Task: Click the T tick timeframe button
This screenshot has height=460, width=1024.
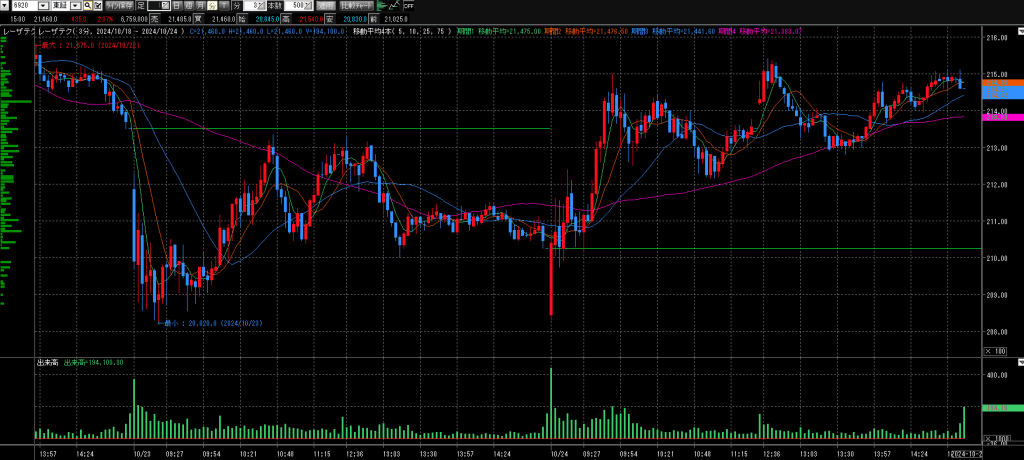Action: pos(224,6)
